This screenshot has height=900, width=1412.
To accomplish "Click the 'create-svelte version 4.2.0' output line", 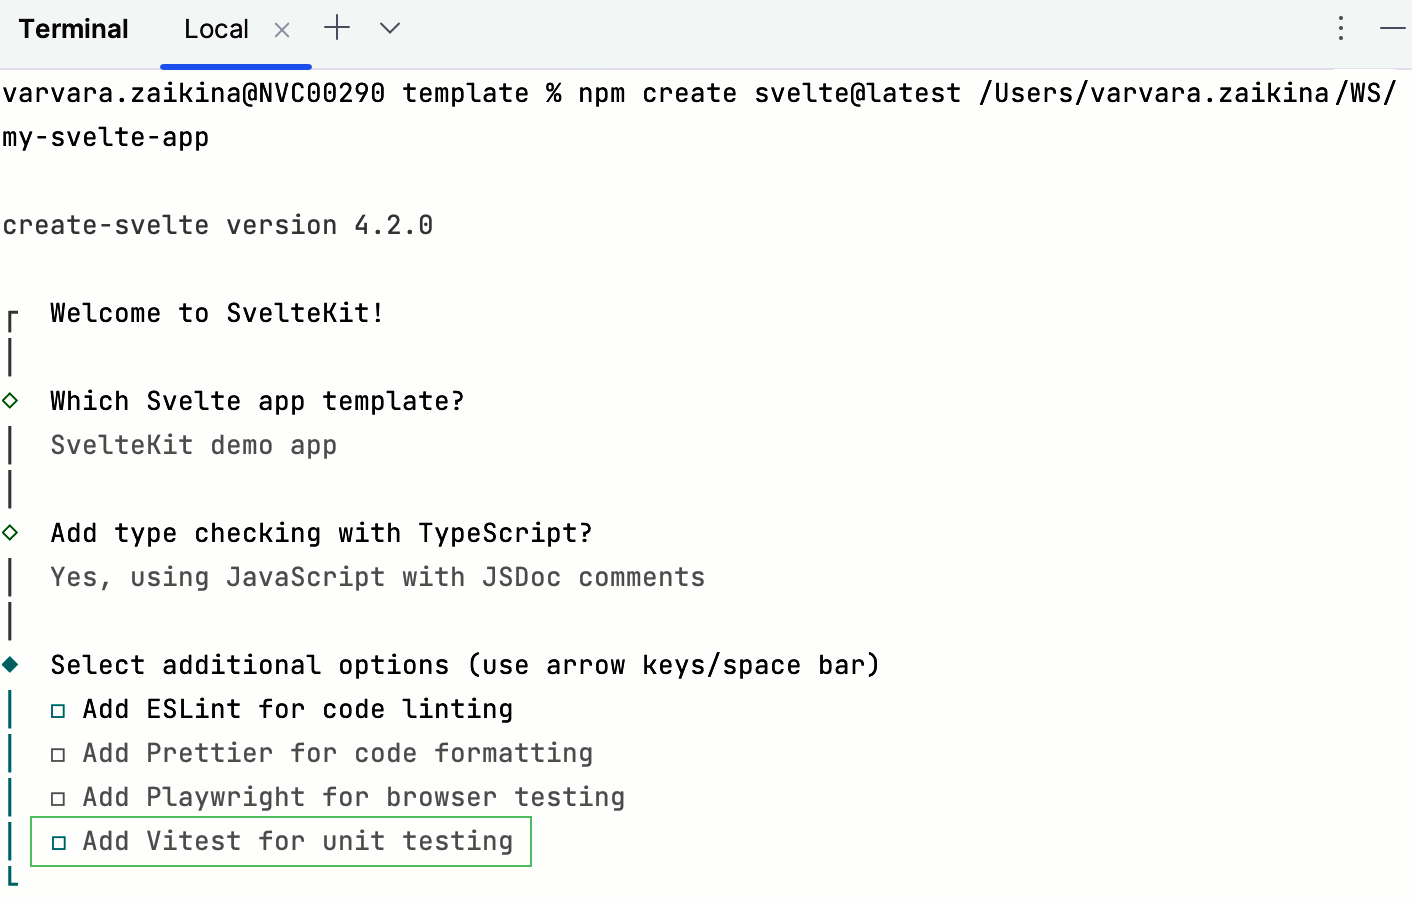I will click(x=217, y=225).
